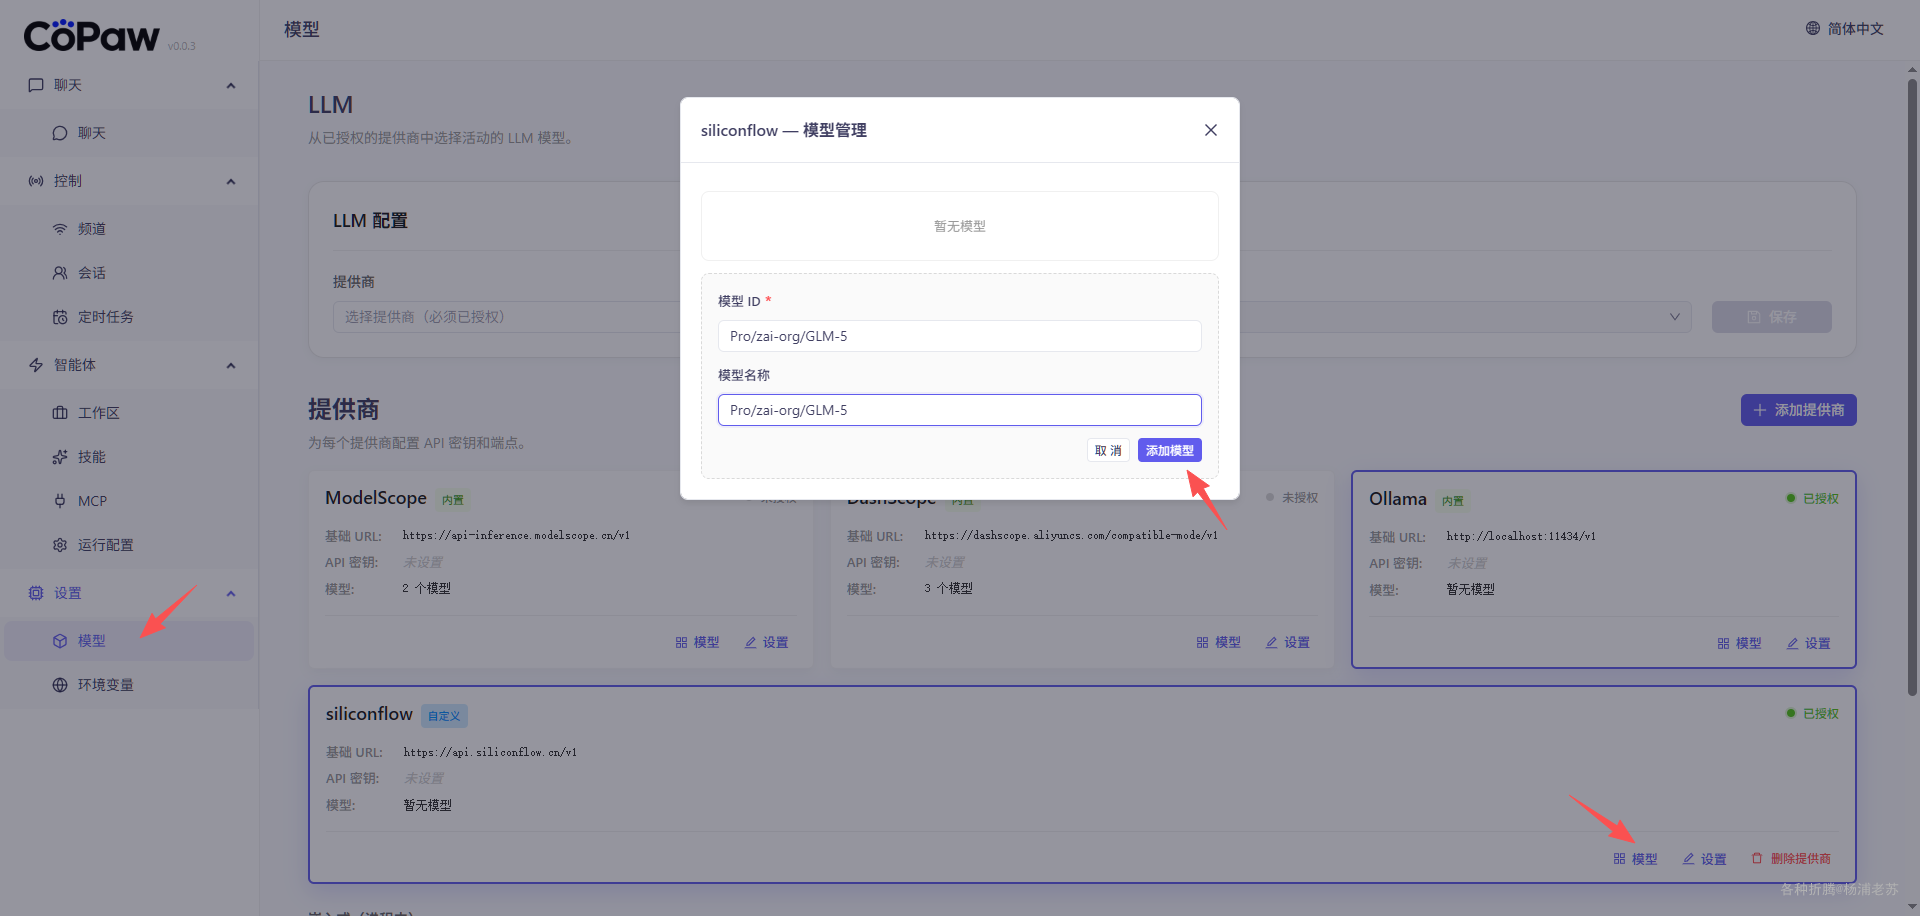Open 频道 channels wifi icon
The image size is (1920, 916).
pyautogui.click(x=60, y=229)
